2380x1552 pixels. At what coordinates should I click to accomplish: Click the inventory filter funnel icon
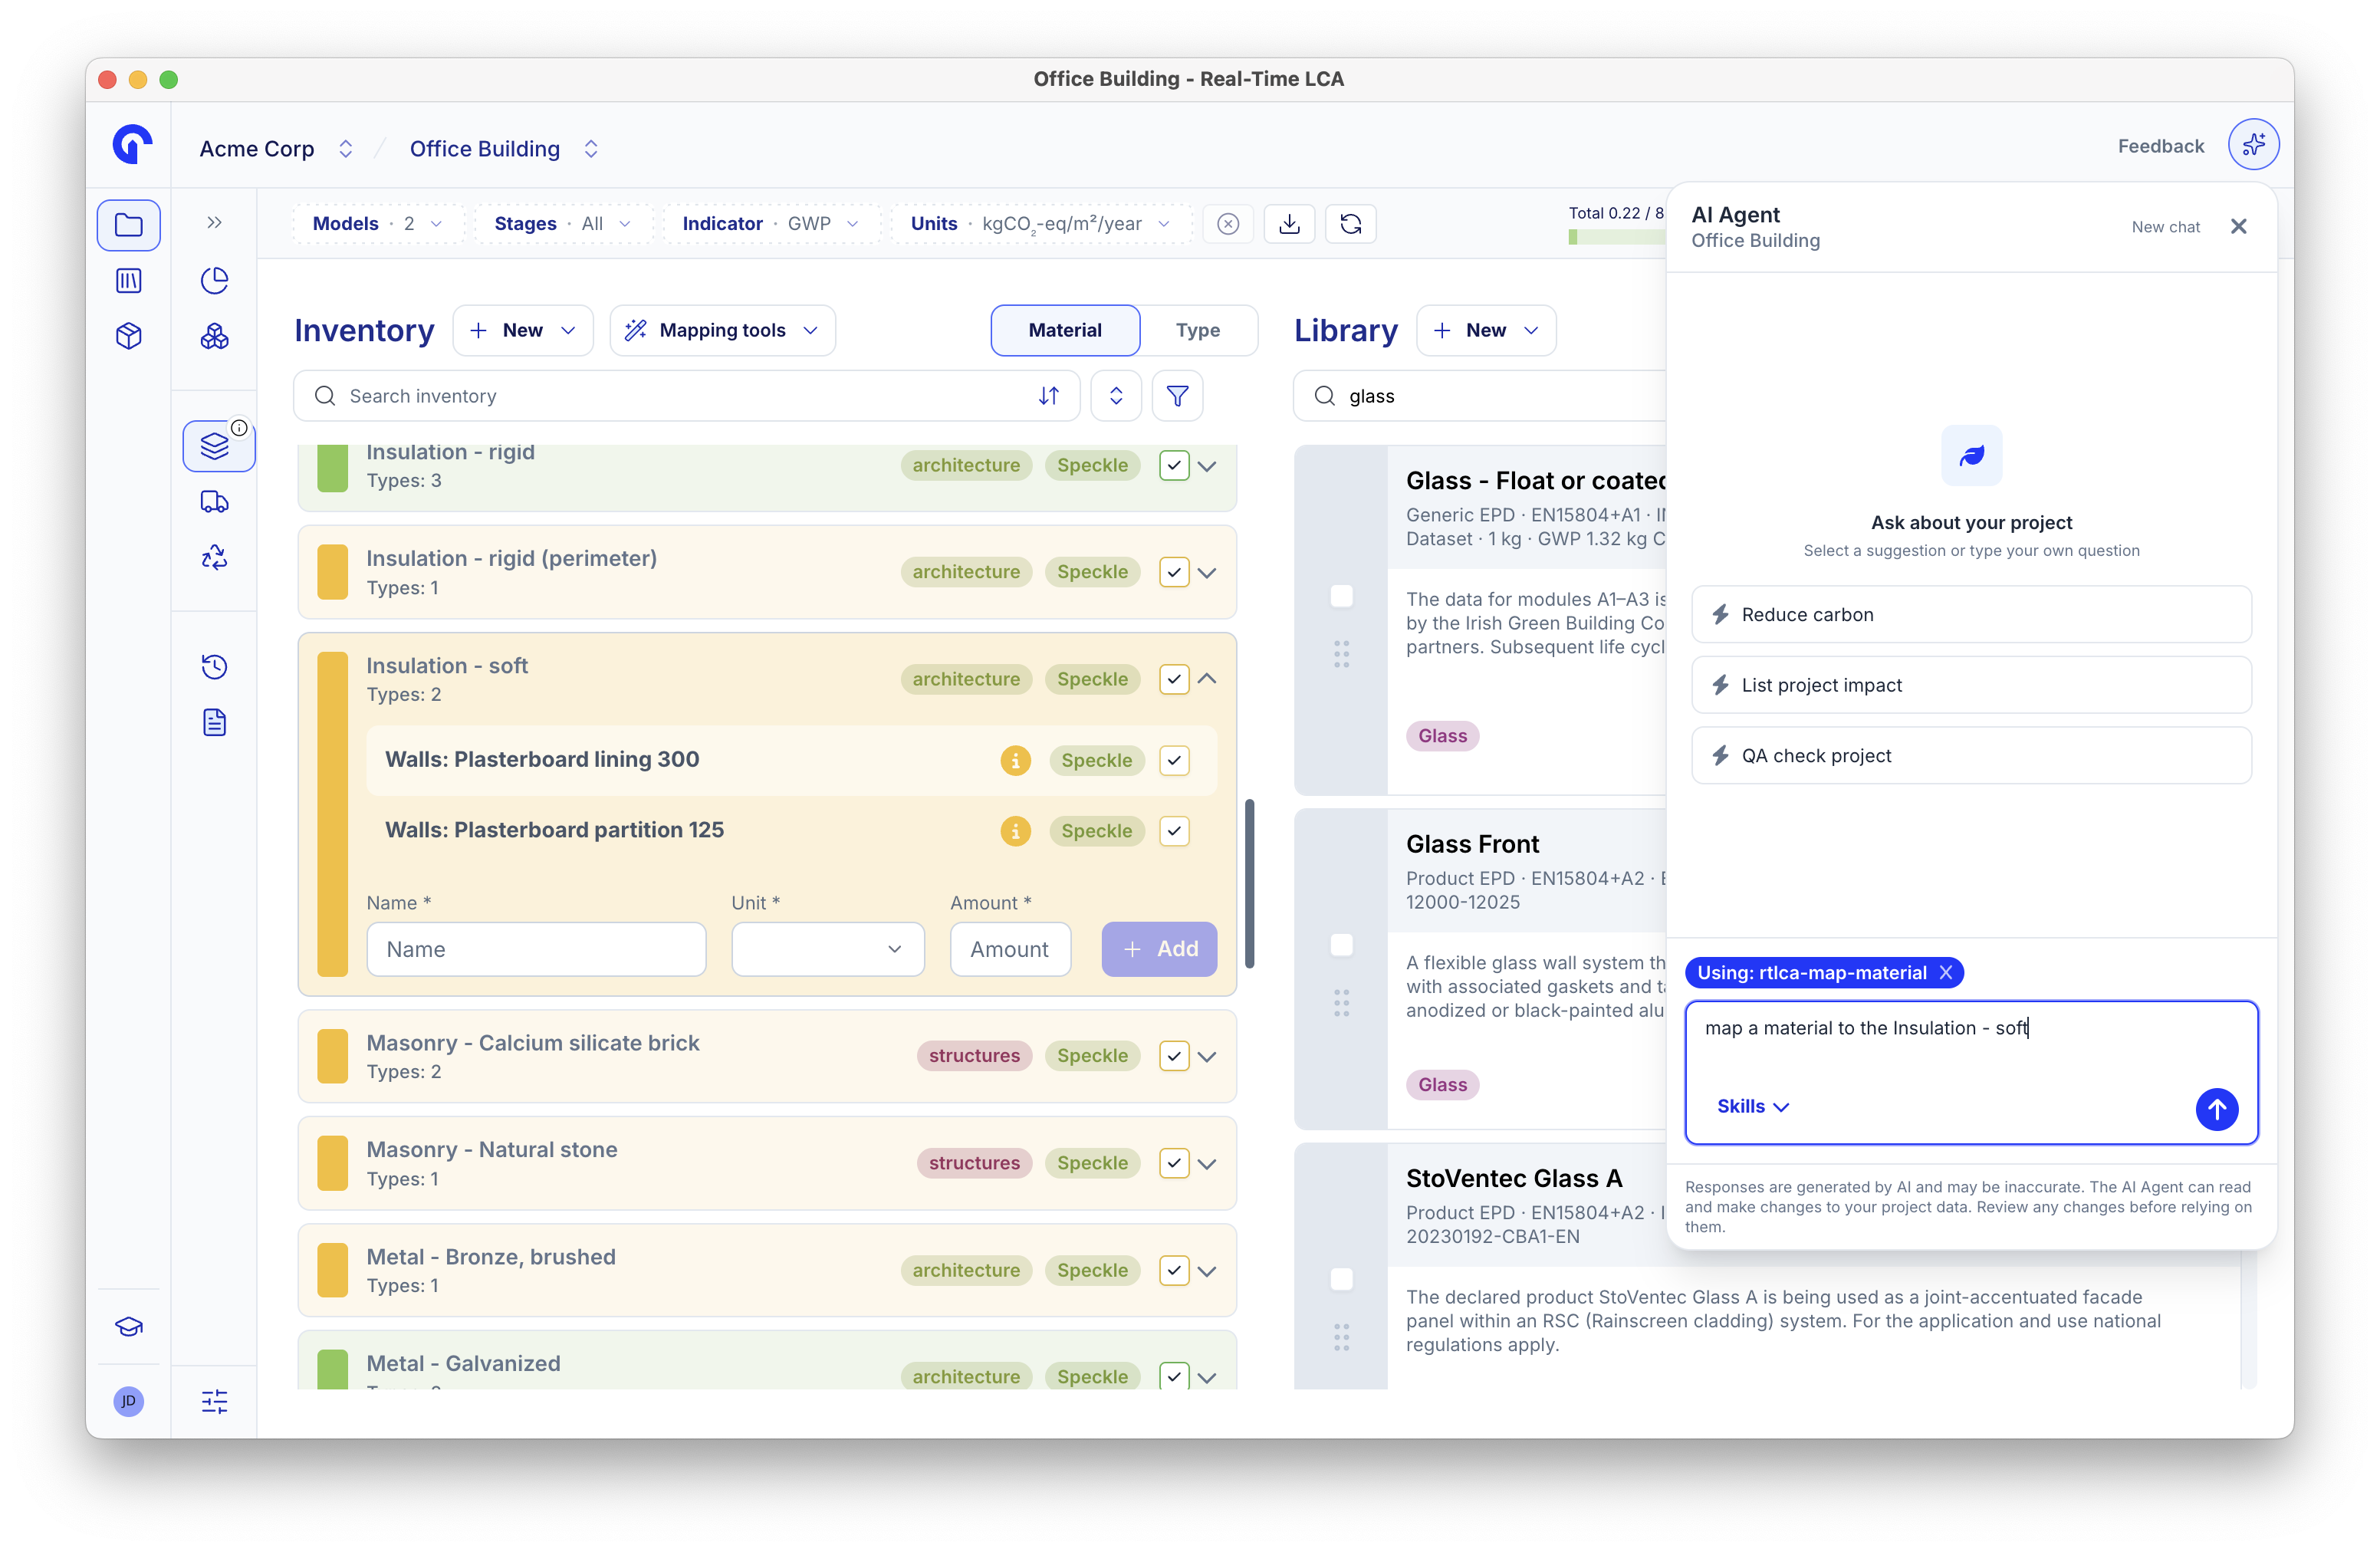(1177, 396)
